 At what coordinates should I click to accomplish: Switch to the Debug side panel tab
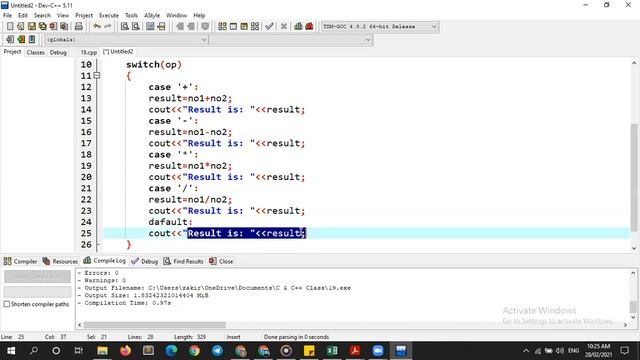point(58,53)
